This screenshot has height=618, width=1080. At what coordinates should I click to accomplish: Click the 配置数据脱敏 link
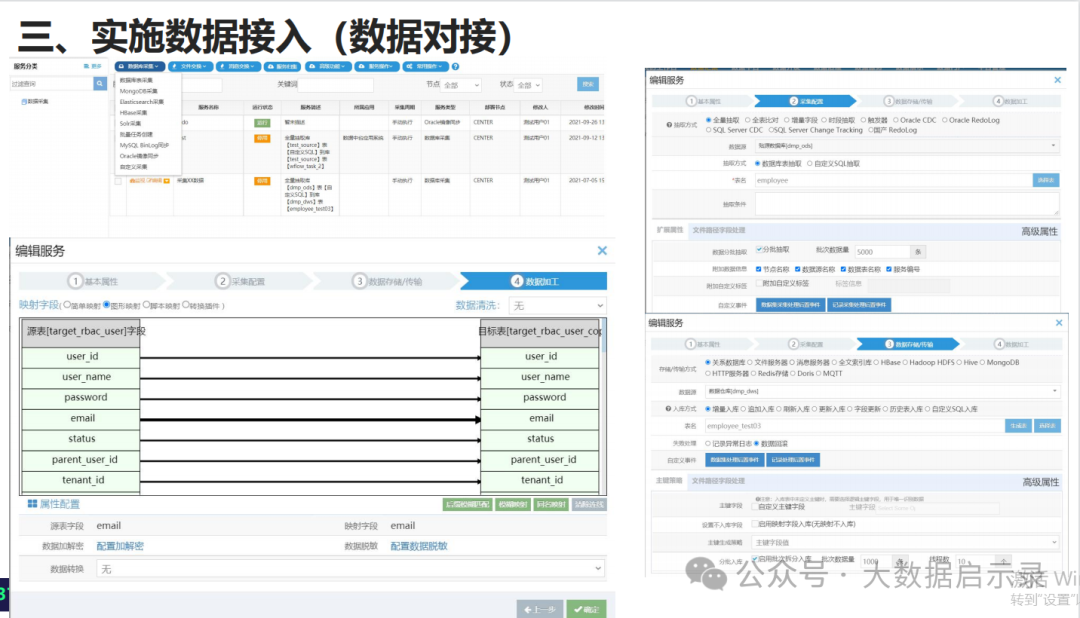pyautogui.click(x=419, y=546)
